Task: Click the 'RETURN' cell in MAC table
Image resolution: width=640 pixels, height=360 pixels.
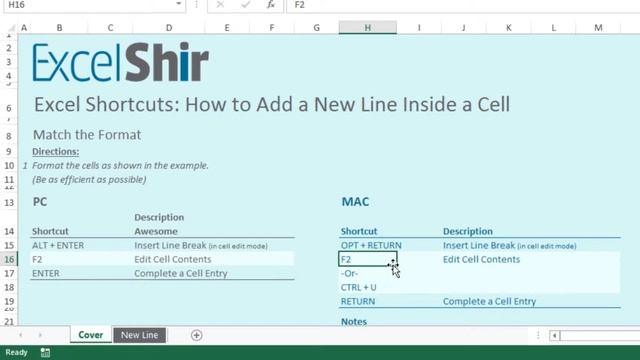Action: click(358, 301)
